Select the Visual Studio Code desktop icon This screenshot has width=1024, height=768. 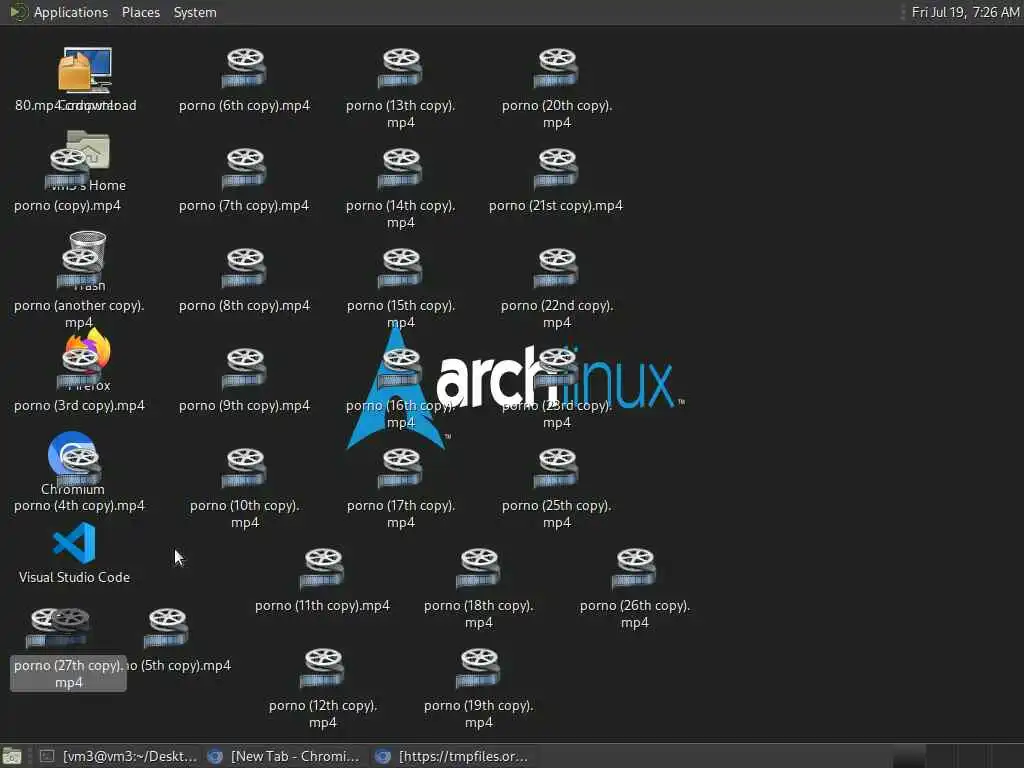tap(74, 543)
